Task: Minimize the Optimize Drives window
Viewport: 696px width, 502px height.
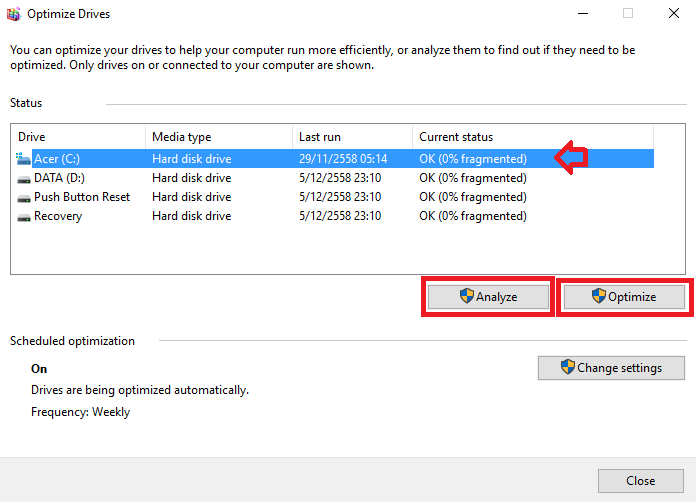Action: (x=583, y=14)
